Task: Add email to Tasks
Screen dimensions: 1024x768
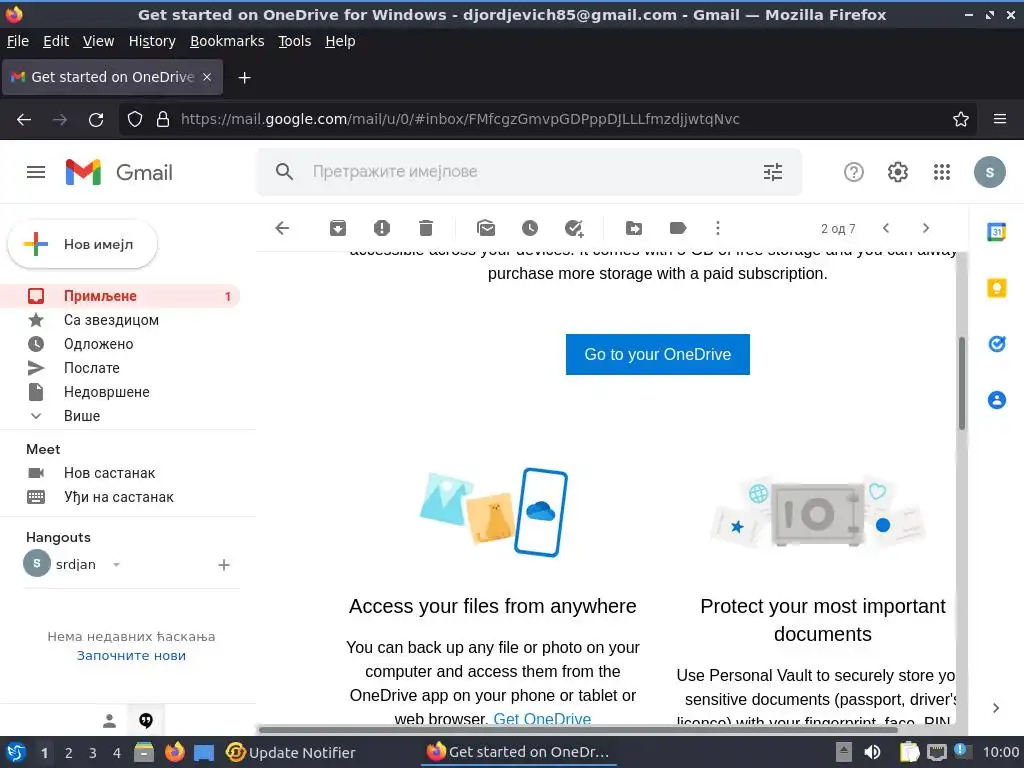Action: pyautogui.click(x=574, y=228)
